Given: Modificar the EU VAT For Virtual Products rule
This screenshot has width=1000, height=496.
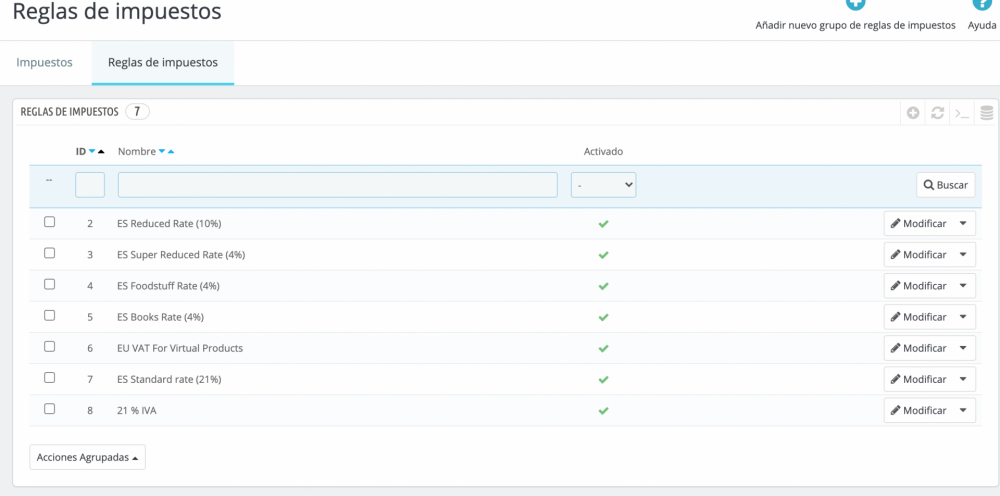Looking at the screenshot, I should coord(918,348).
